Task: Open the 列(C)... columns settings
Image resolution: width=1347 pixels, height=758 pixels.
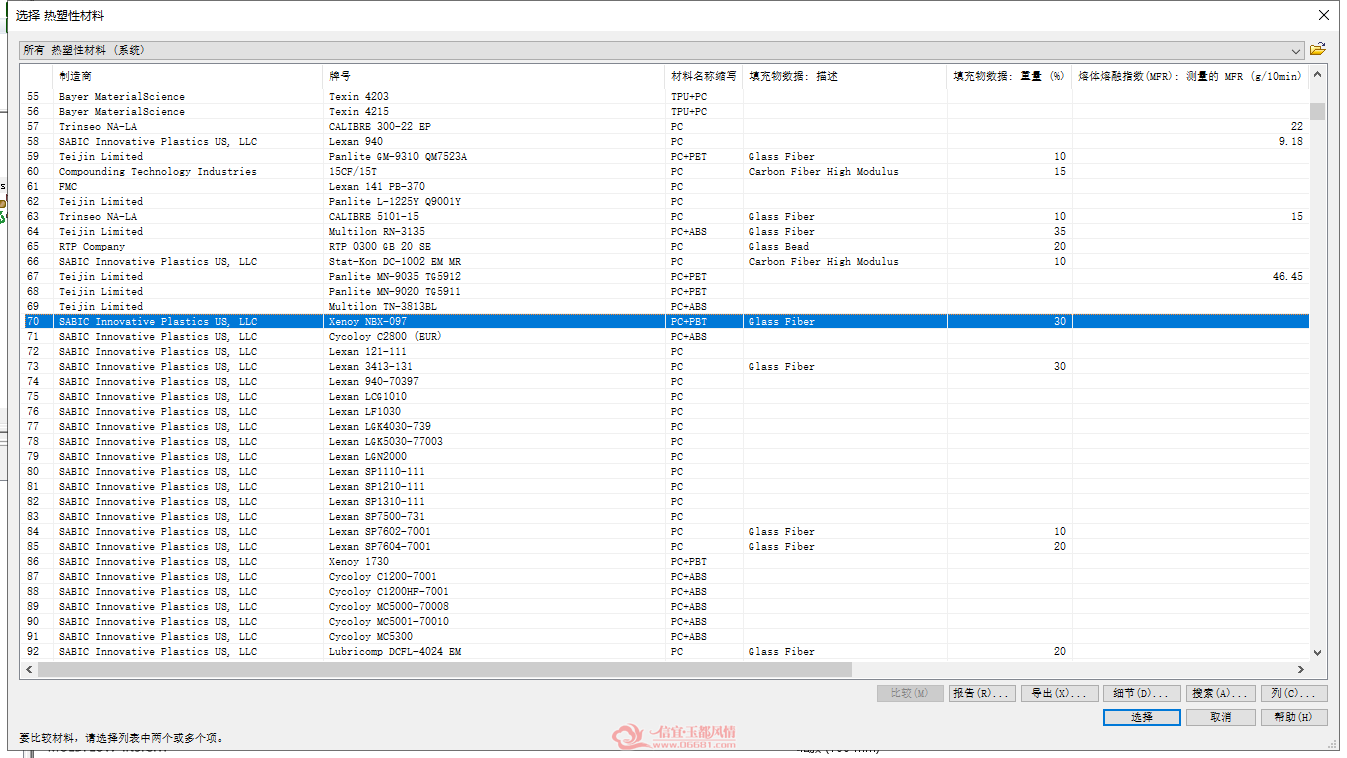Action: (1294, 693)
